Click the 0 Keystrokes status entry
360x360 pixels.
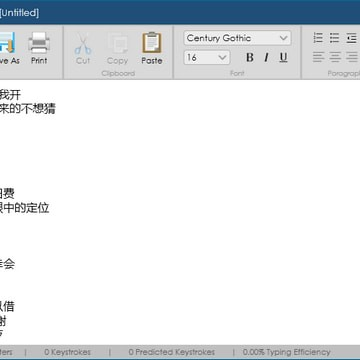pos(67,352)
